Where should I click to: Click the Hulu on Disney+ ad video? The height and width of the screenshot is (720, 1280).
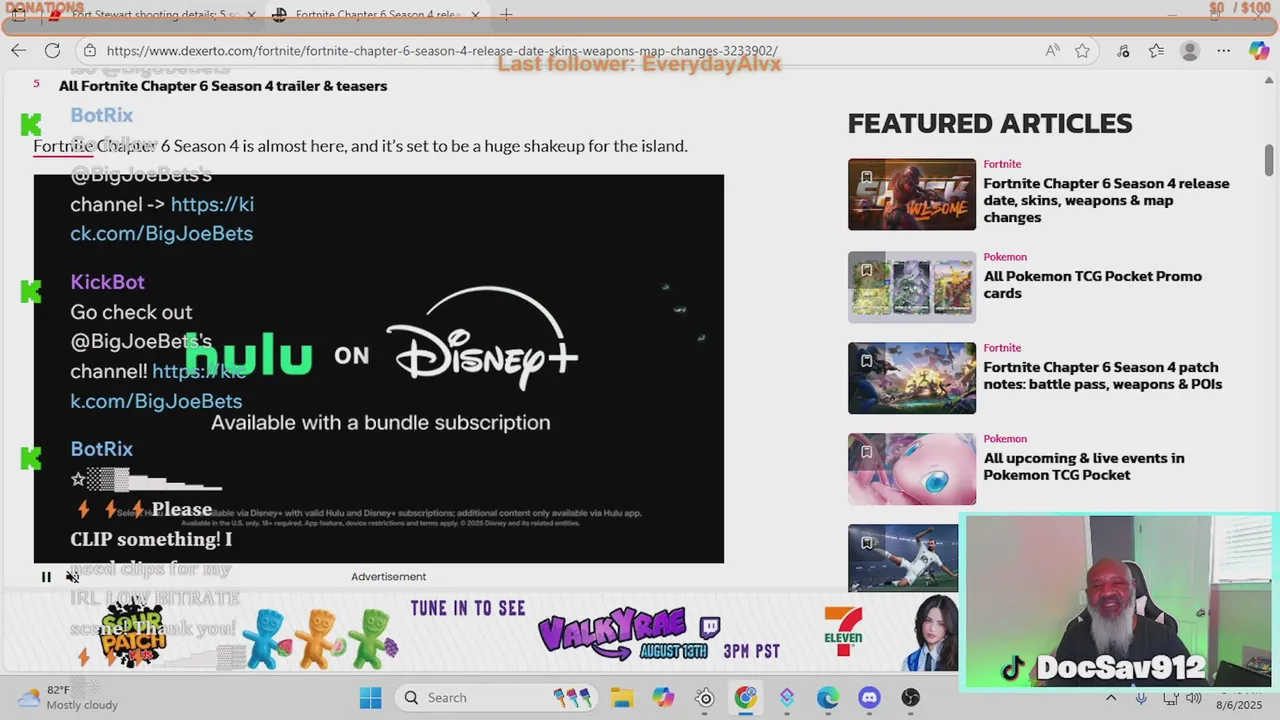tap(379, 369)
